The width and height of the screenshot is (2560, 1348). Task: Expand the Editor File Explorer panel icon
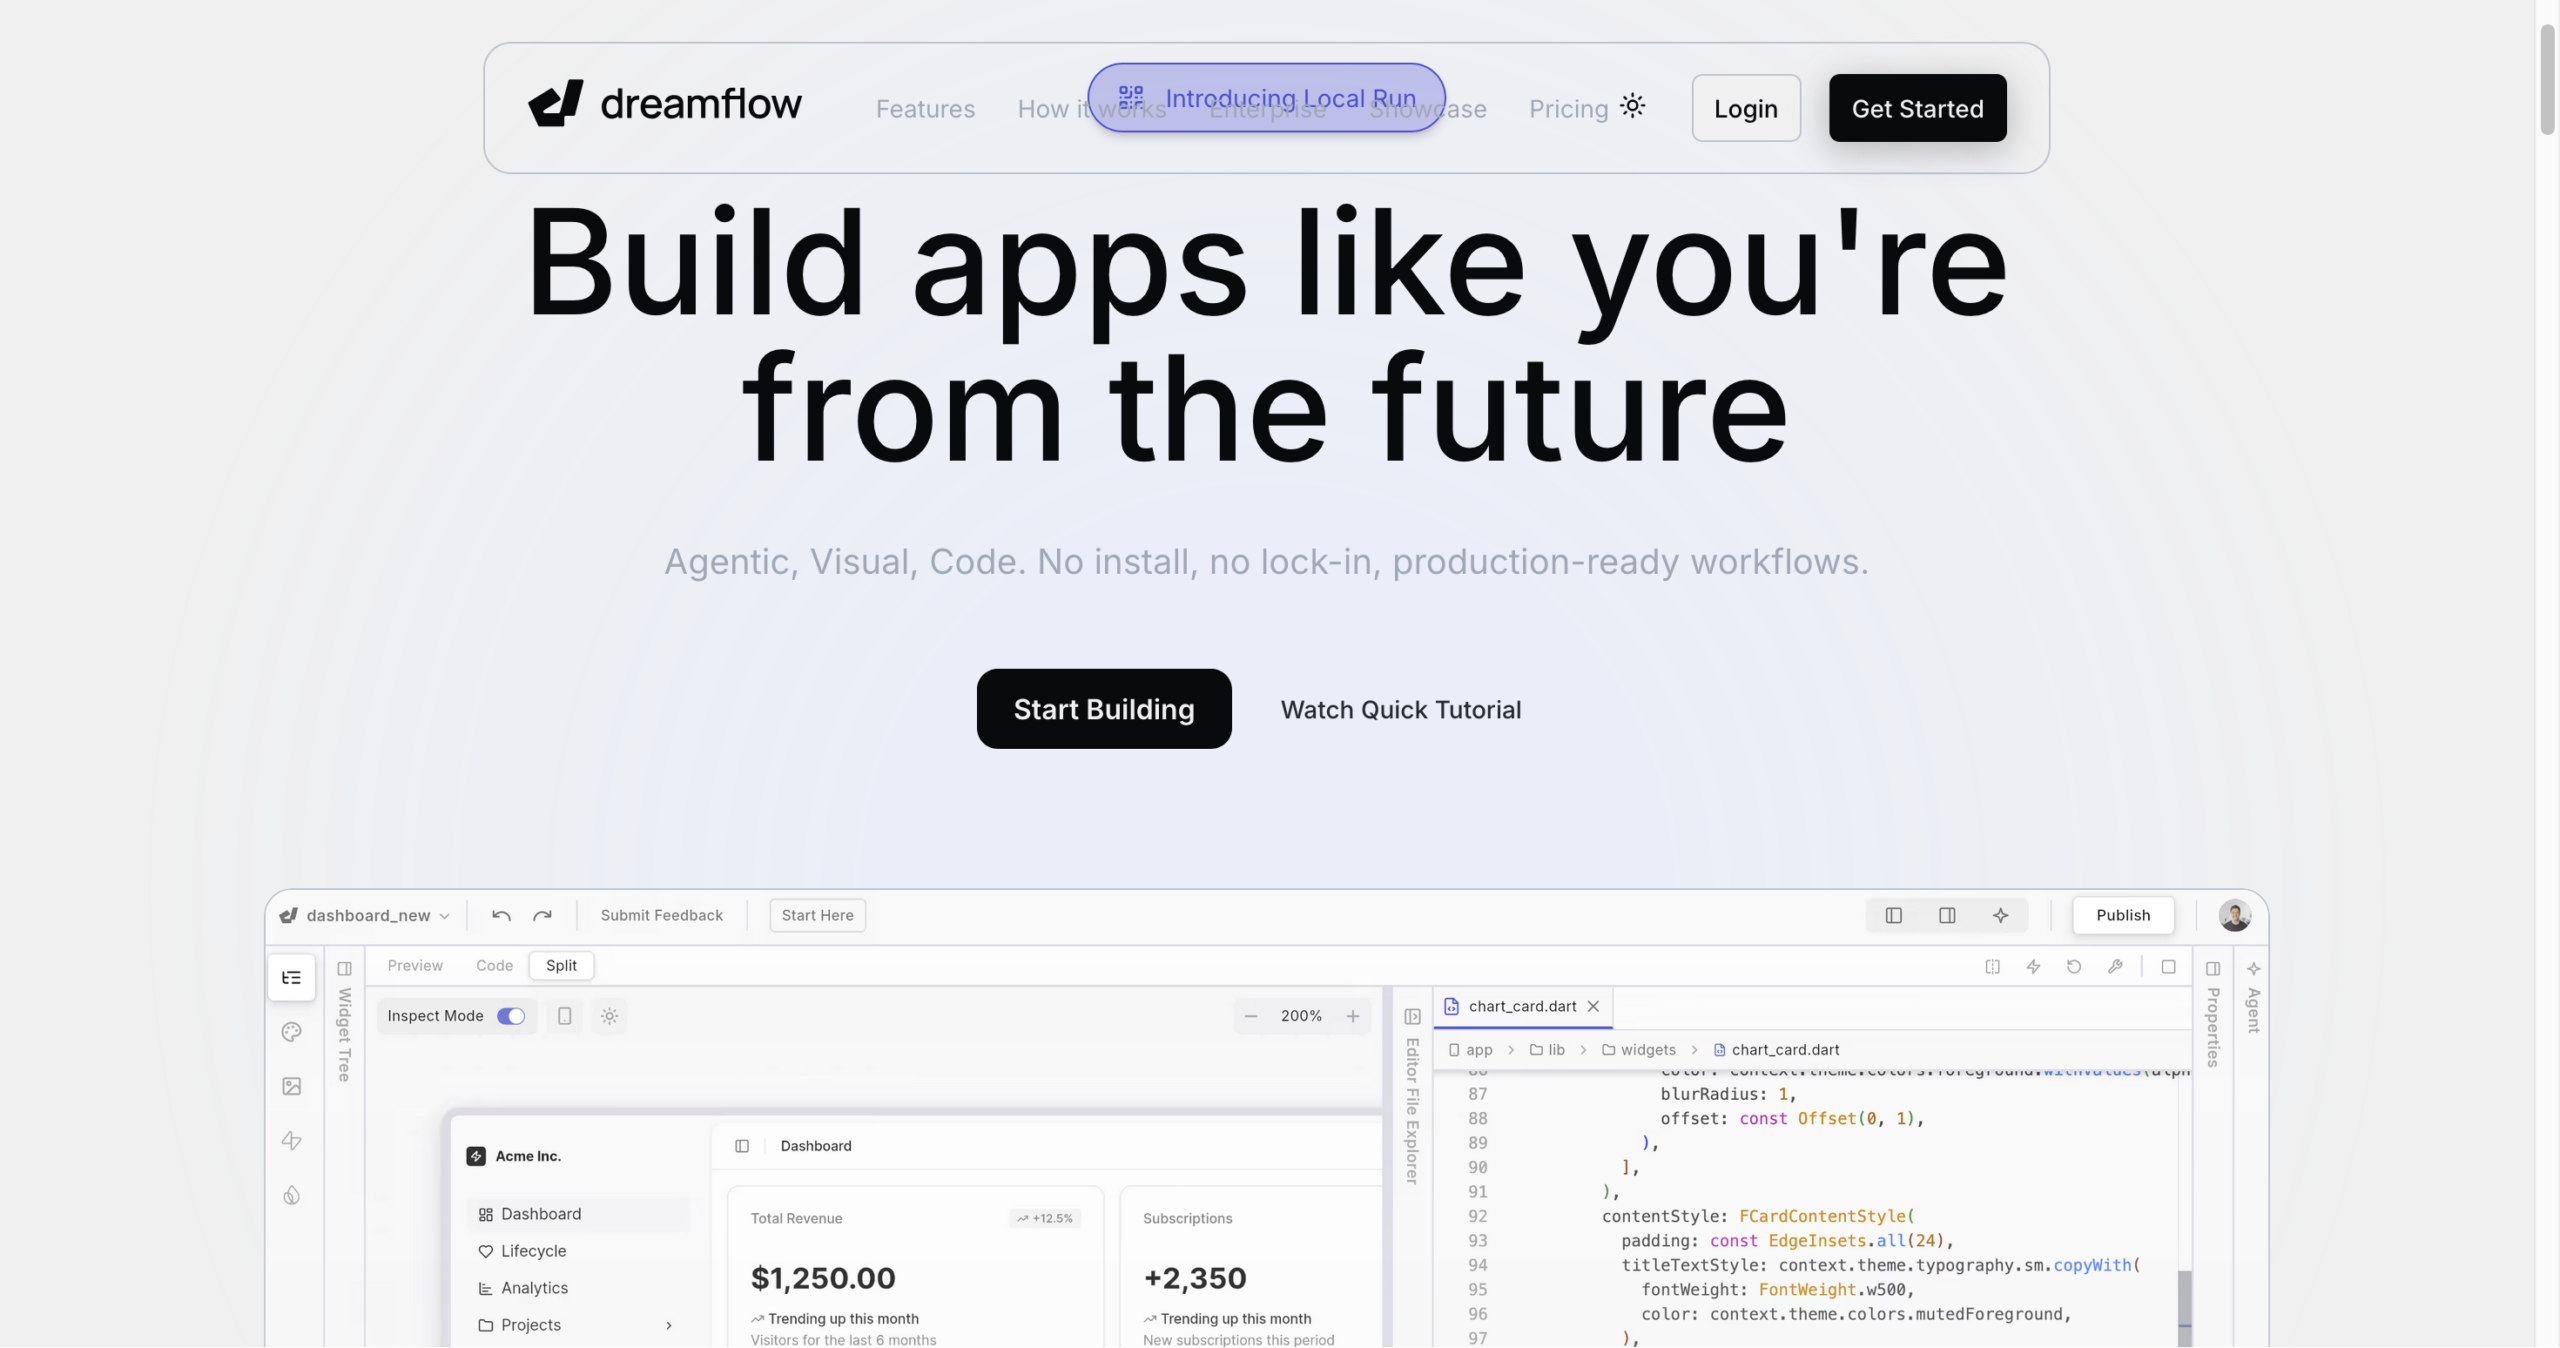1412,1017
